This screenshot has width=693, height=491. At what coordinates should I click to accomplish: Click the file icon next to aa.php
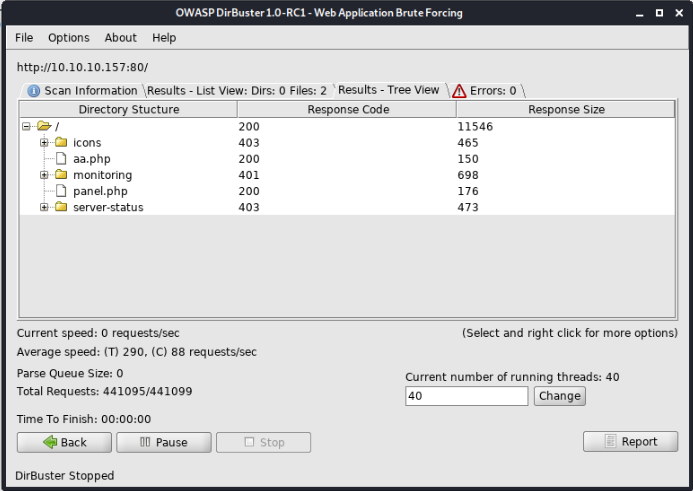[61, 158]
